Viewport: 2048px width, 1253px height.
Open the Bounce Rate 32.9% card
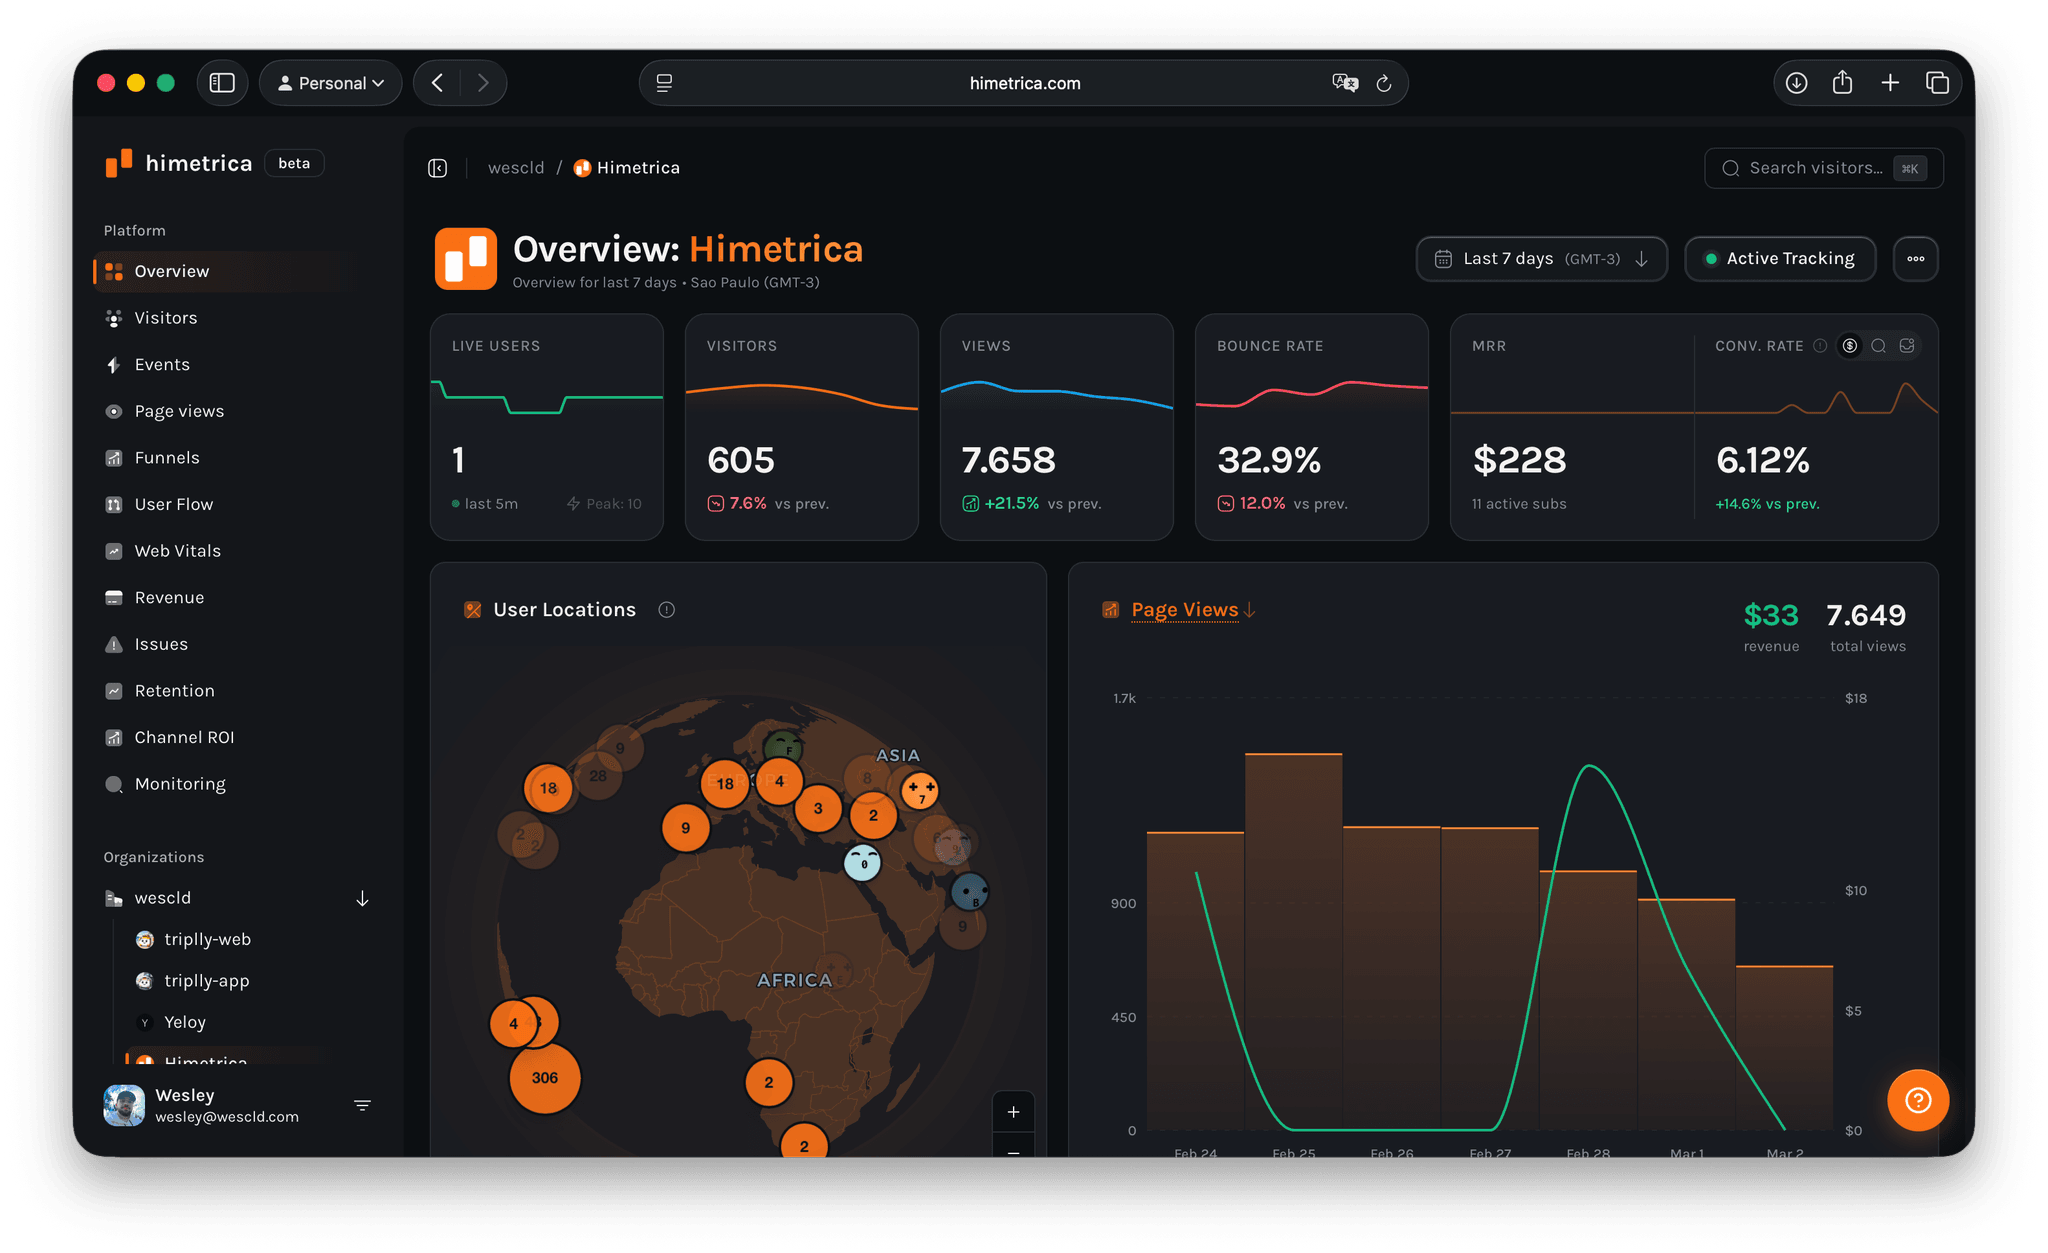click(x=1312, y=427)
